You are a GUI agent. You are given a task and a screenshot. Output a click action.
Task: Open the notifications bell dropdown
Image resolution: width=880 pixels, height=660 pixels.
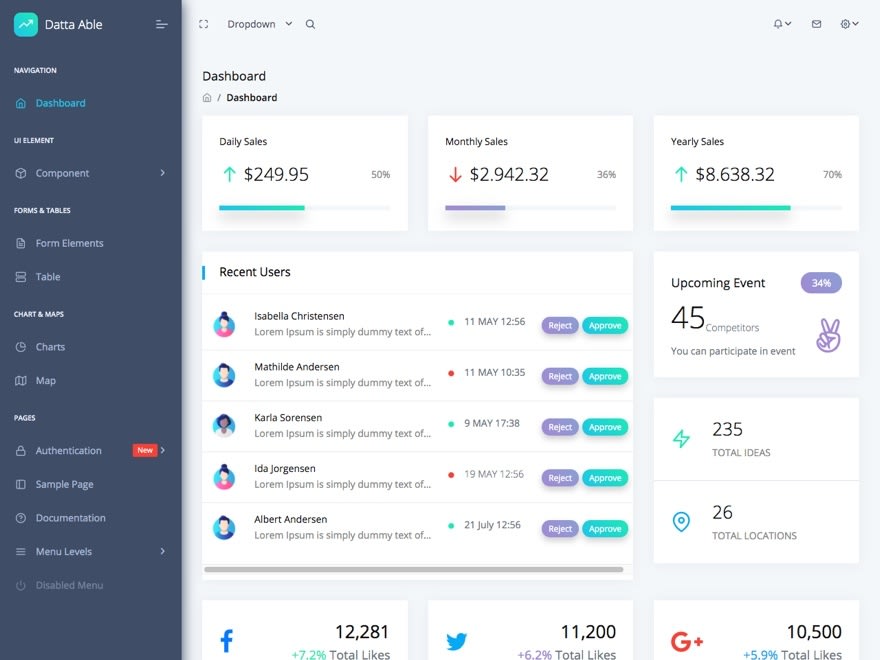click(x=782, y=24)
